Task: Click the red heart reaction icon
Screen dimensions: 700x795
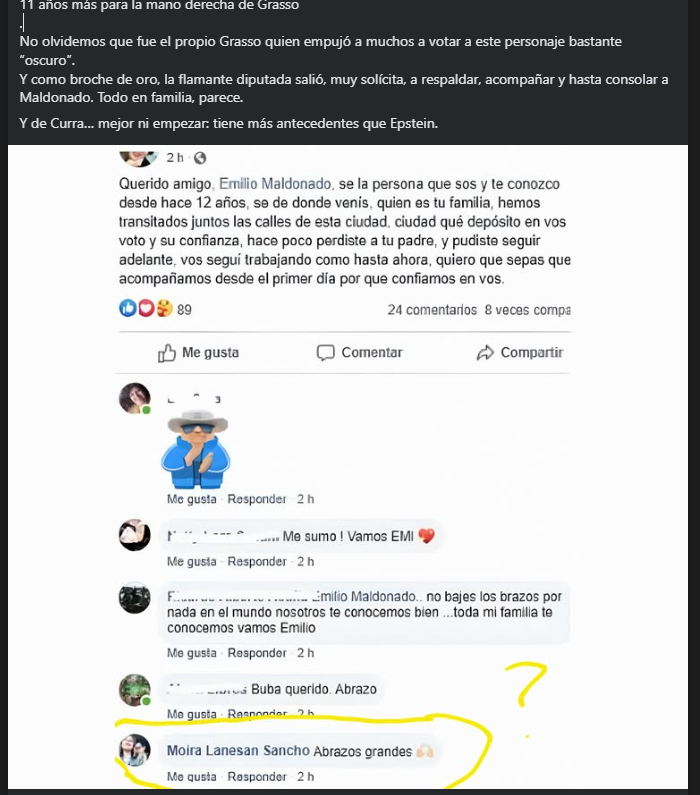Action: [146, 308]
